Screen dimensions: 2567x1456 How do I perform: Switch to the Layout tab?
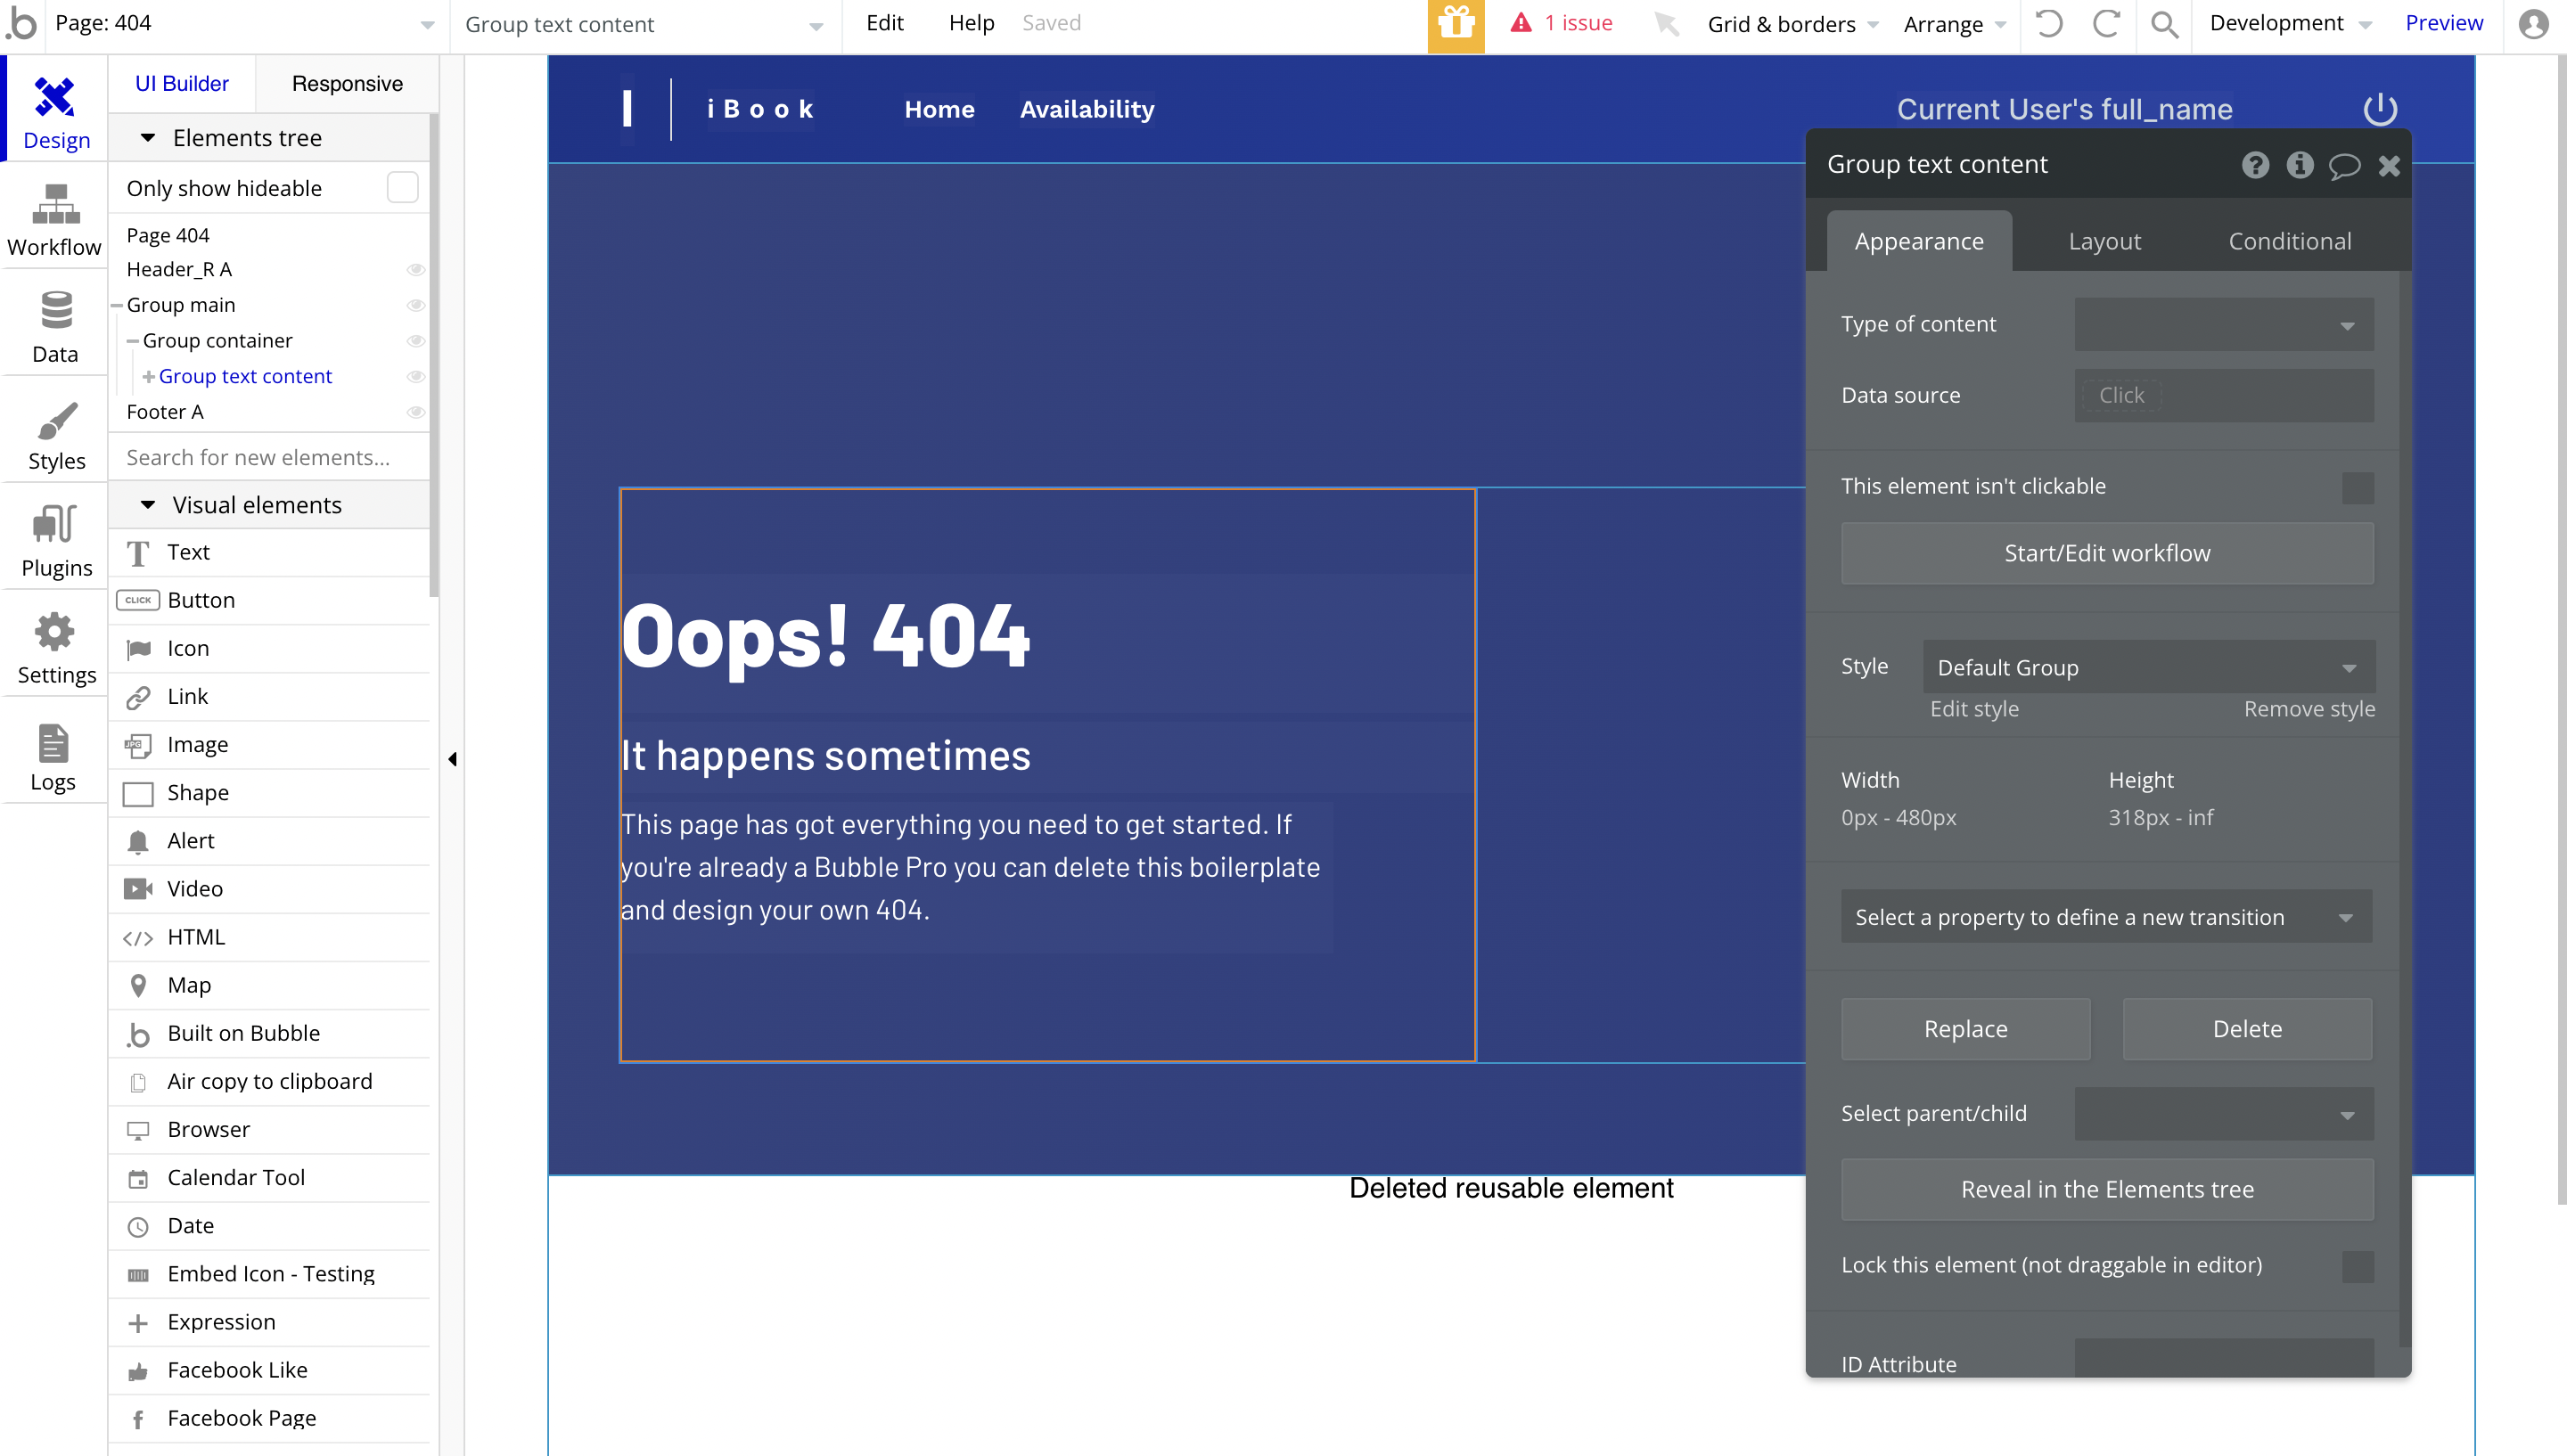click(x=2104, y=241)
